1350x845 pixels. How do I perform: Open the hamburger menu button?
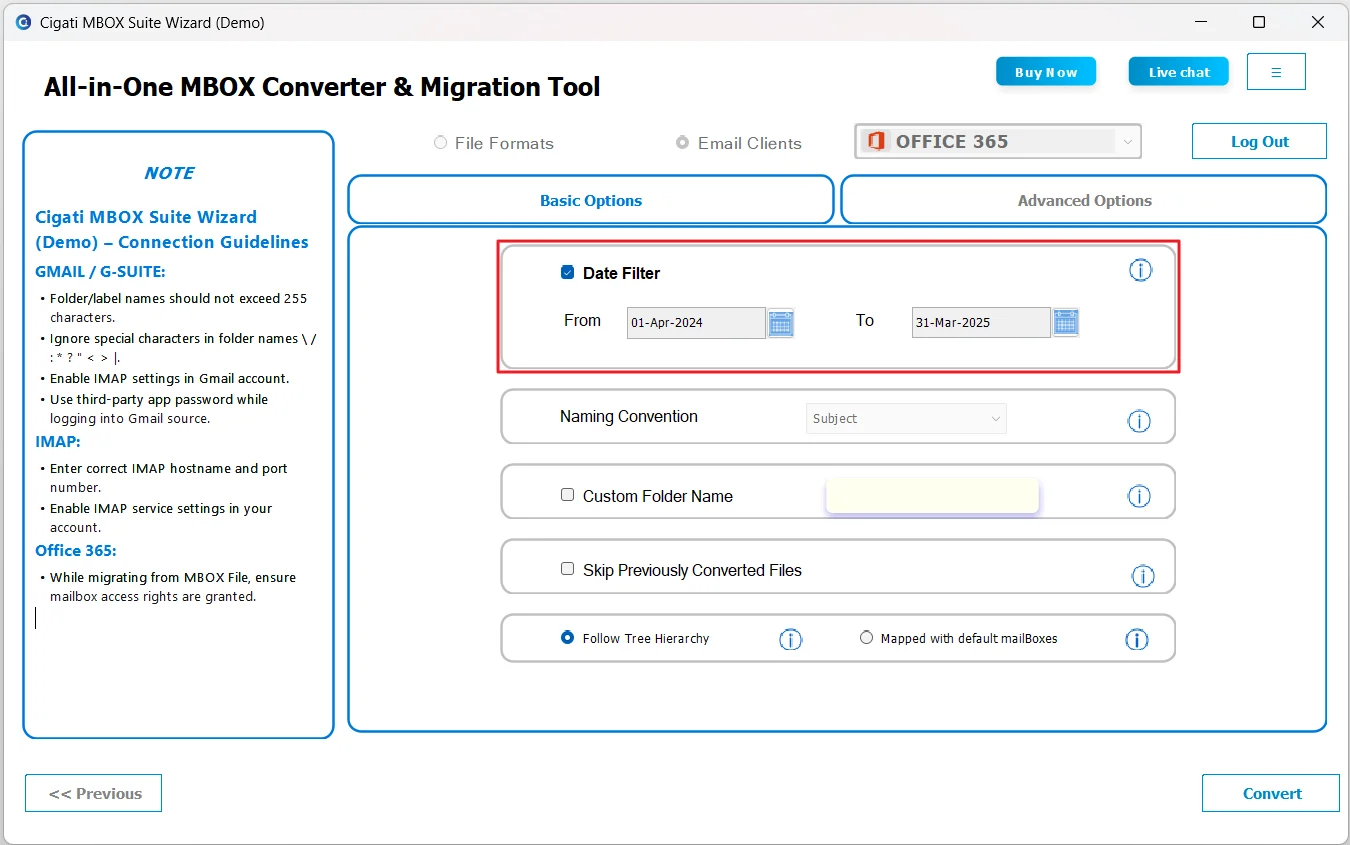click(1276, 72)
